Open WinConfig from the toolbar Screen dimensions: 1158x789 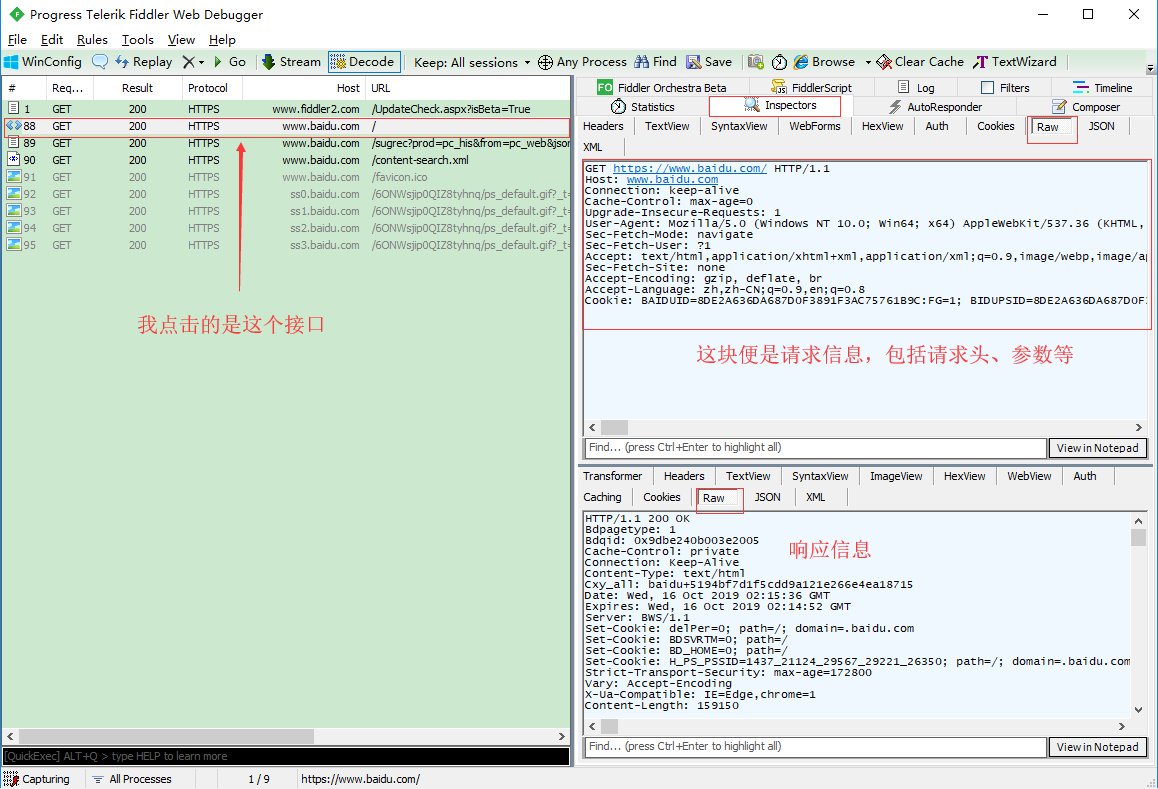(43, 62)
